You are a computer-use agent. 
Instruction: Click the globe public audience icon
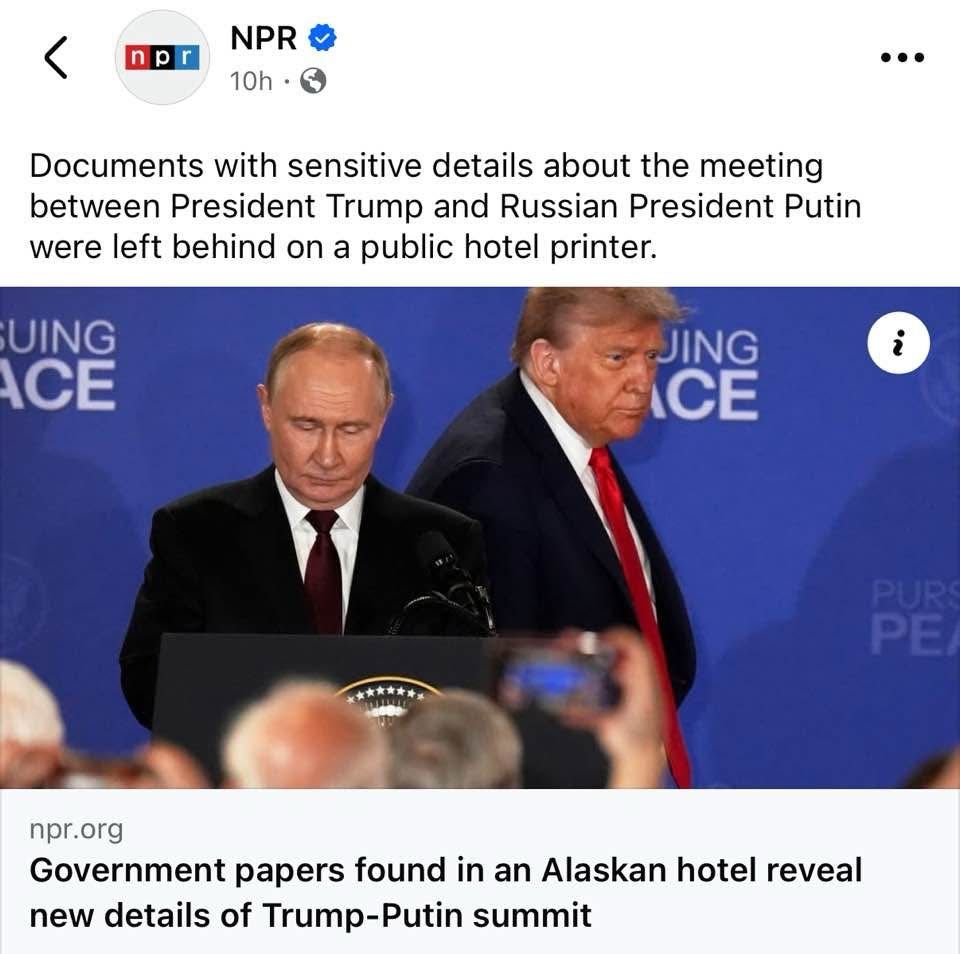(313, 81)
